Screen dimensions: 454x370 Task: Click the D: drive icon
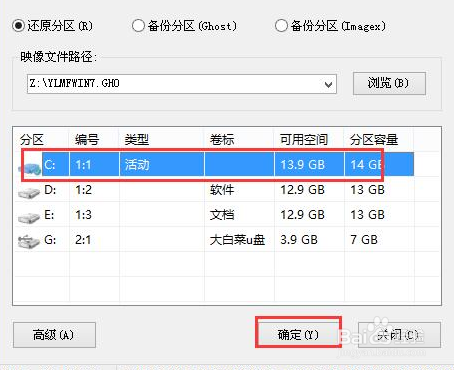coord(29,193)
